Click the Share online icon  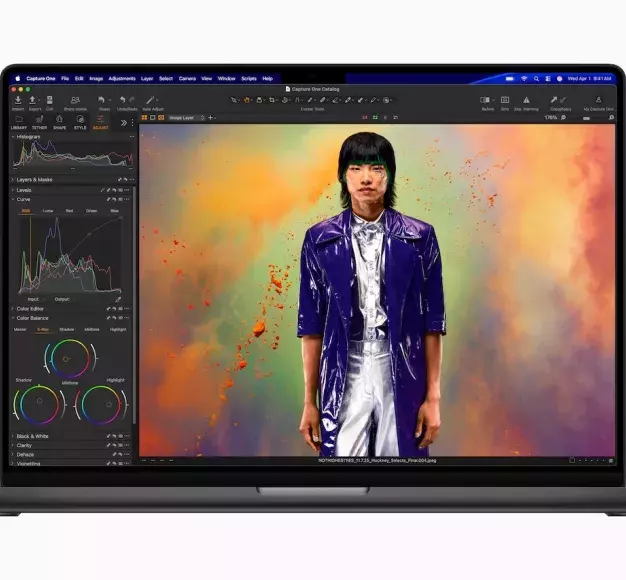coord(75,100)
